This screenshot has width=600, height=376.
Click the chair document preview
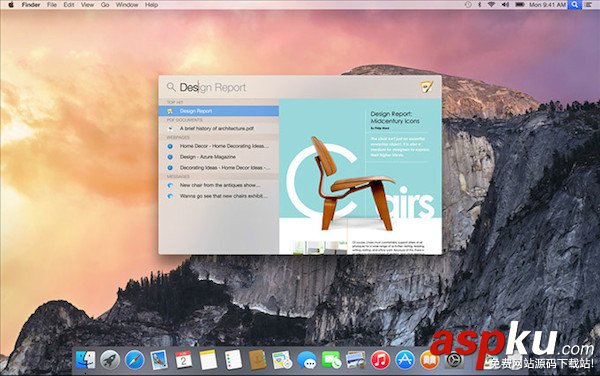(360, 176)
